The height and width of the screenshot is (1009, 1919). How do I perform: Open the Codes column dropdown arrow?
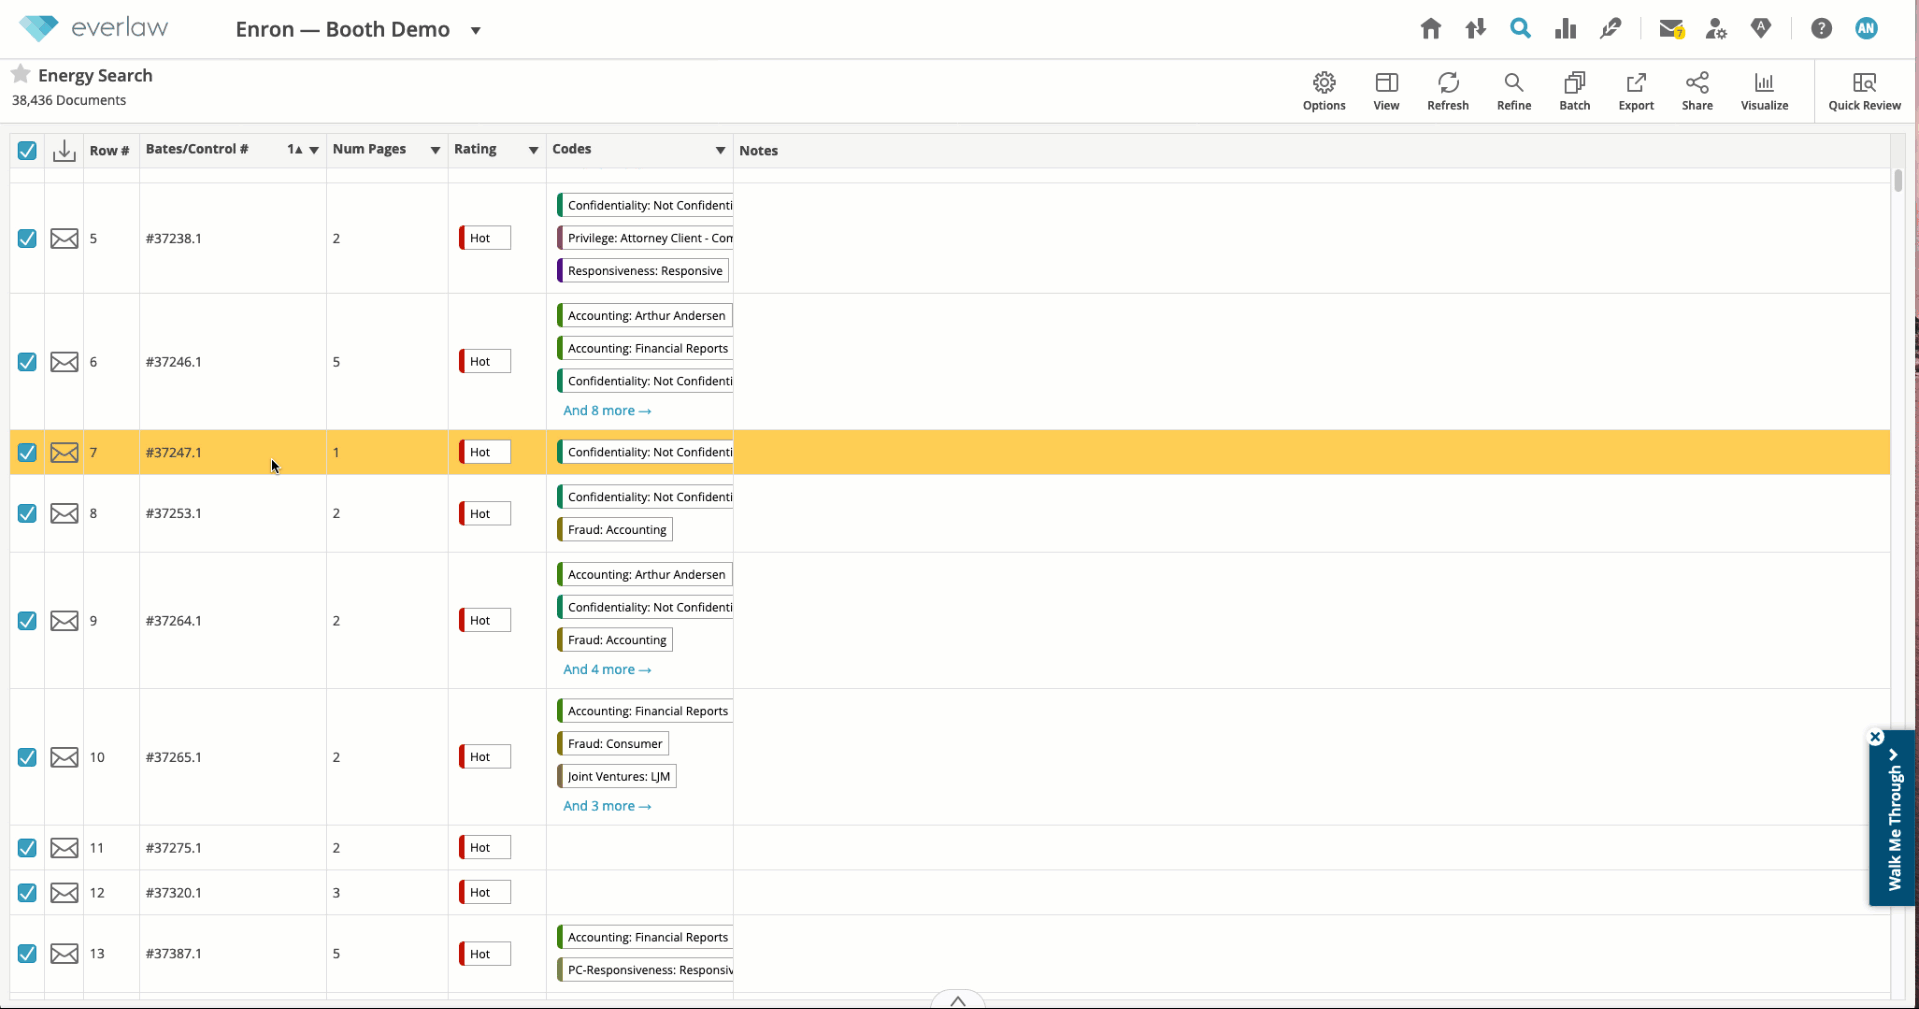pyautogui.click(x=720, y=150)
